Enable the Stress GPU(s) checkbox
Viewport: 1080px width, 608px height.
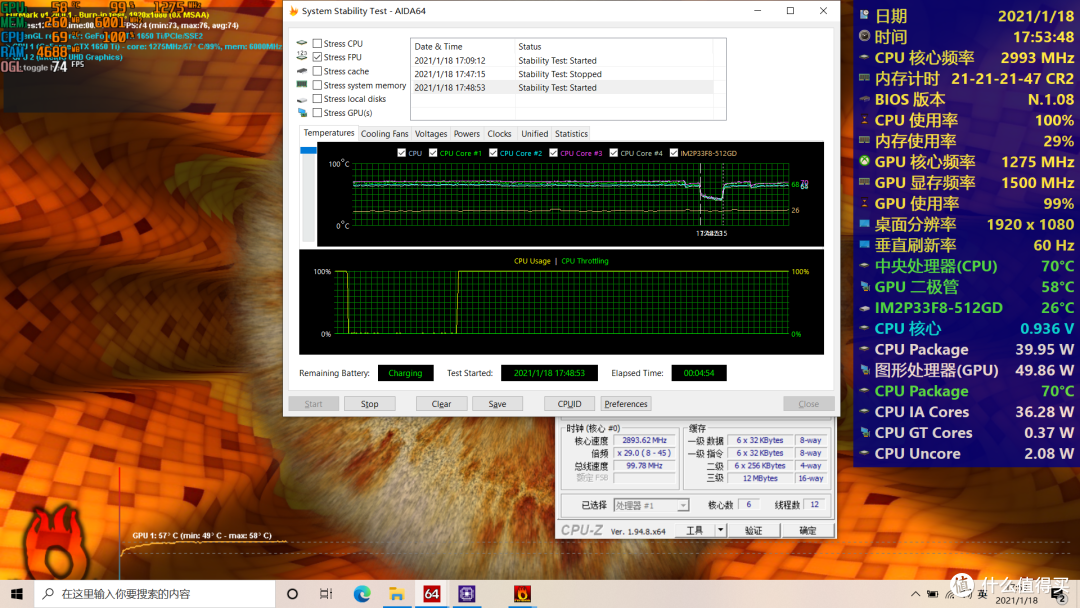(318, 113)
